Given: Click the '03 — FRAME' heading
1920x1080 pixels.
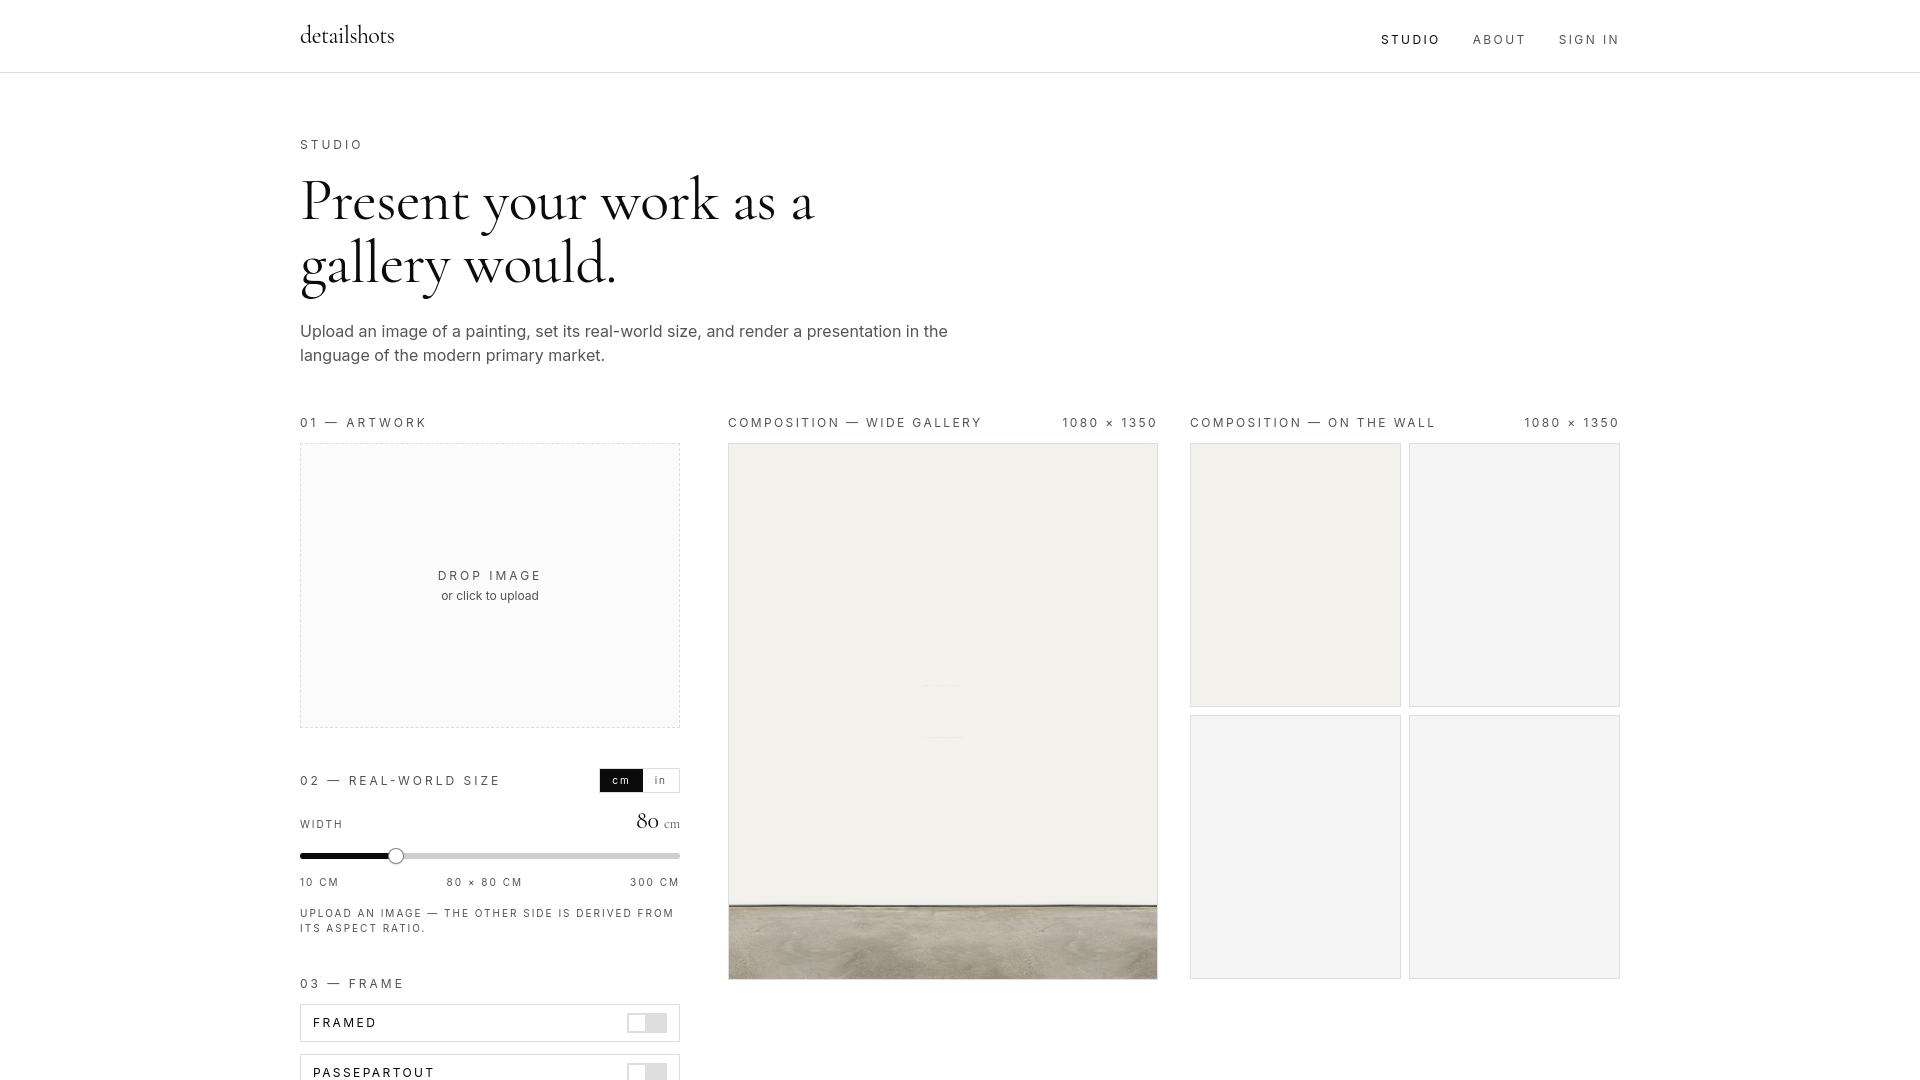Looking at the screenshot, I should (352, 984).
